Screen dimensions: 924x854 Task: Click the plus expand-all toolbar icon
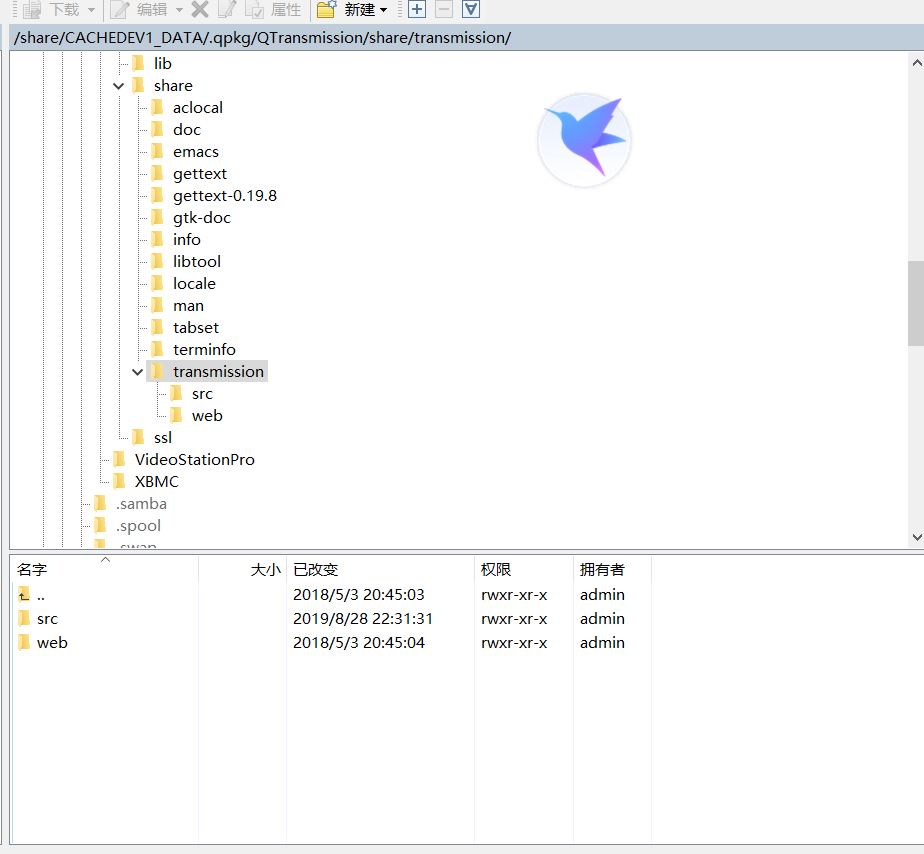(x=417, y=10)
